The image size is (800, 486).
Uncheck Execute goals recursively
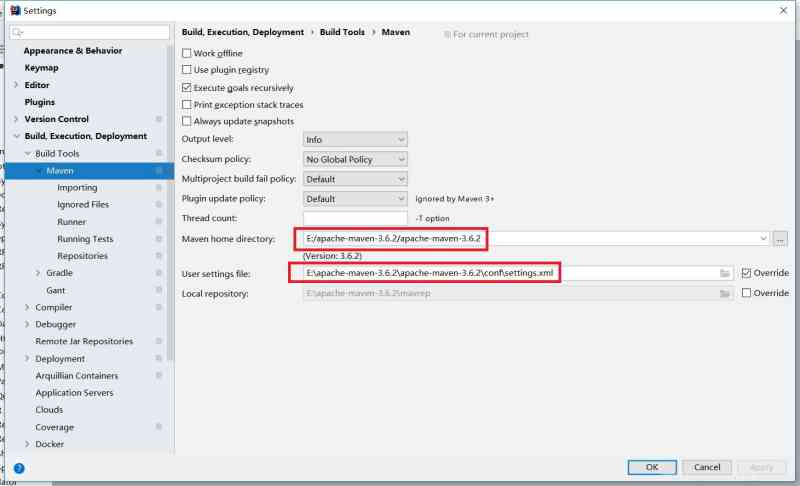pos(187,88)
